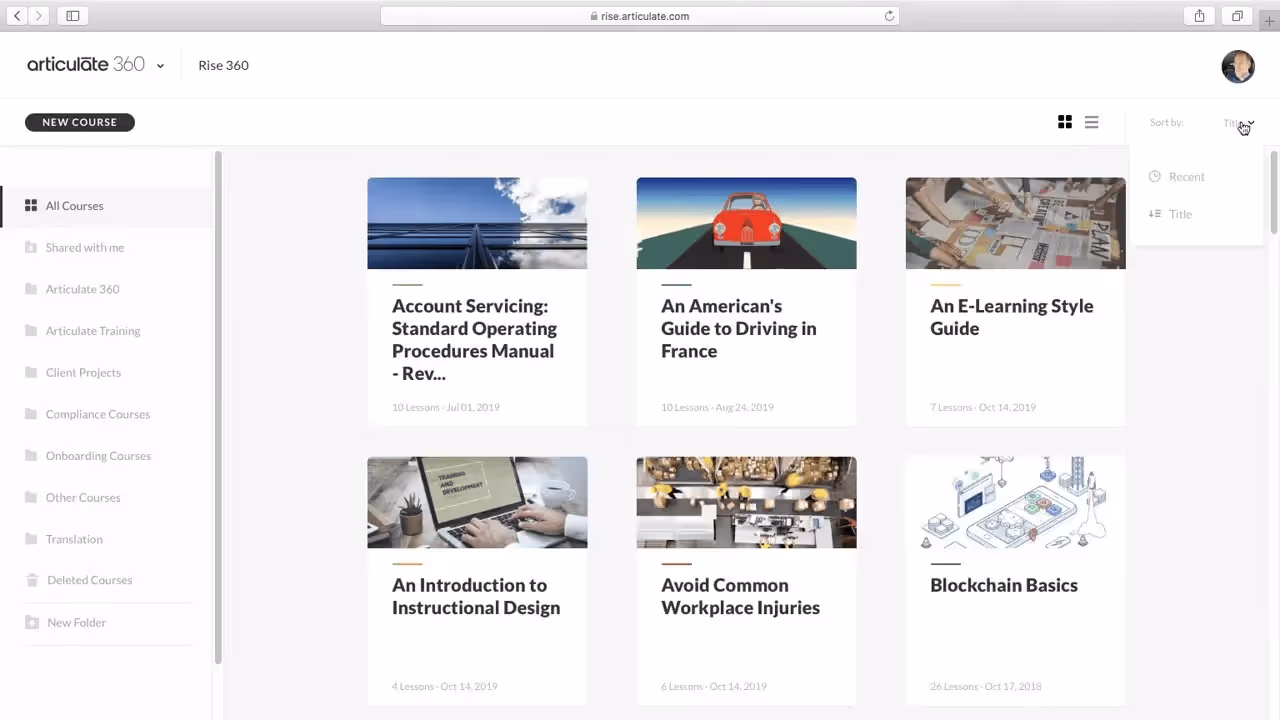Toggle the Safari sidebar button

pyautogui.click(x=73, y=16)
